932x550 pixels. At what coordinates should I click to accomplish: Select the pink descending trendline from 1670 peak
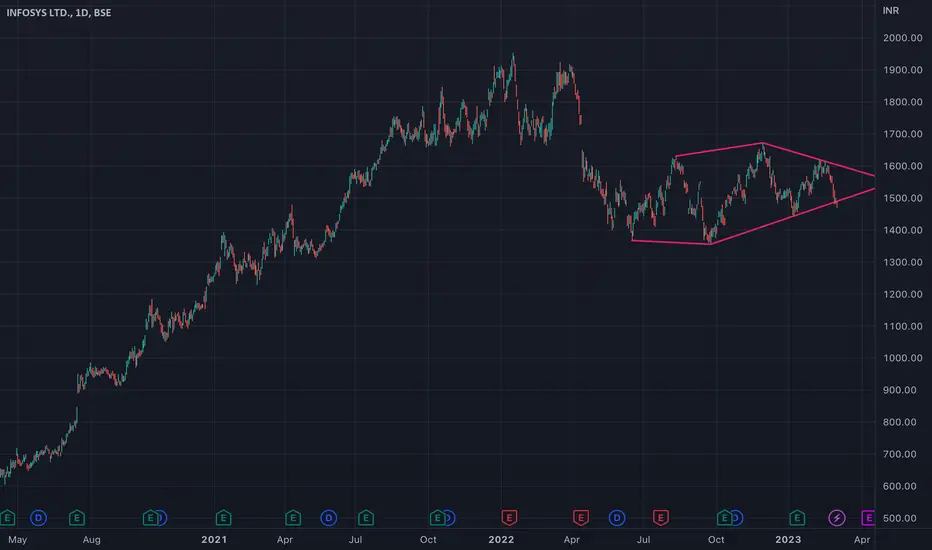(x=819, y=159)
